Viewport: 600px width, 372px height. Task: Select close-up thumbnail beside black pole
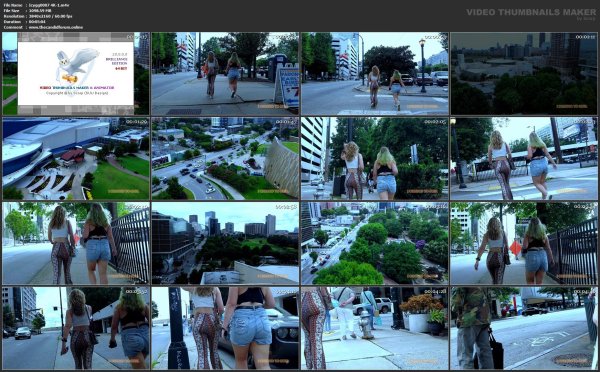point(225,328)
